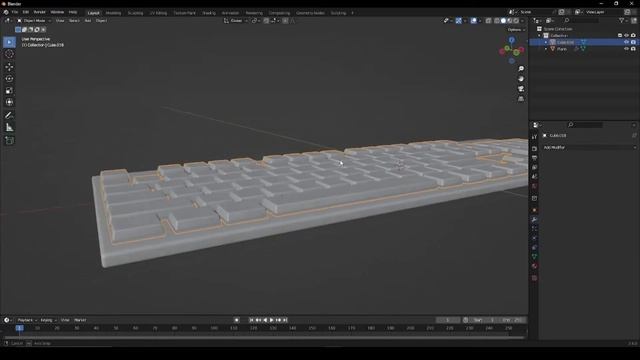The height and width of the screenshot is (360, 640).
Task: Toggle visibility of Plane in outliner
Action: pos(626,49)
